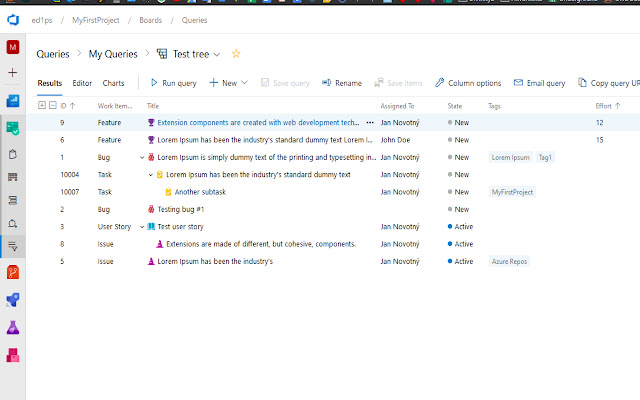Screen dimensions: 640x400
Task: Open Column options wrench tool
Action: [469, 83]
